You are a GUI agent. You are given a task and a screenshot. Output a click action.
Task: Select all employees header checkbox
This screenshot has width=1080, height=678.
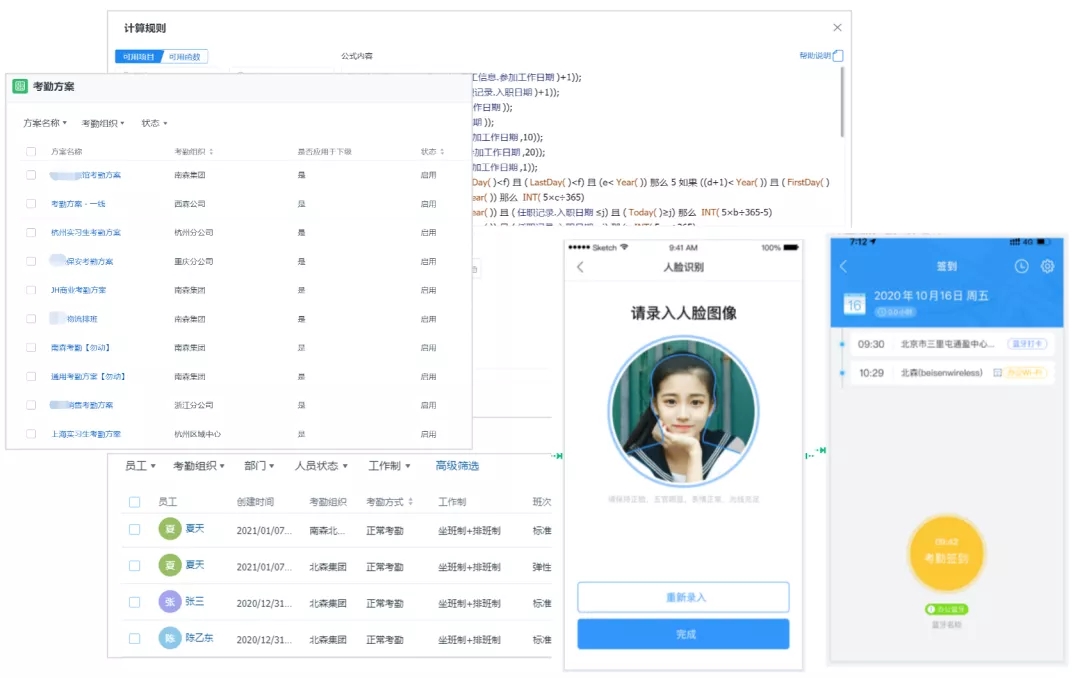[134, 502]
